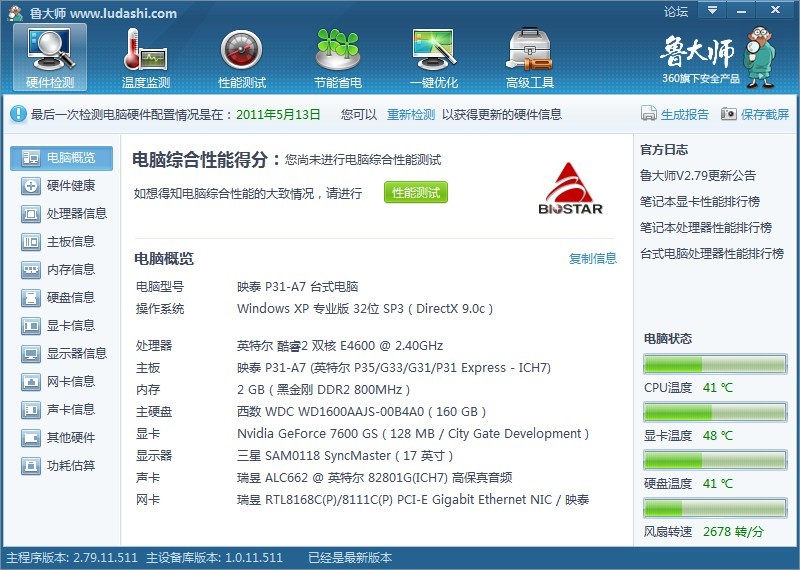Click the 风扇转速 progress bar

tap(715, 508)
